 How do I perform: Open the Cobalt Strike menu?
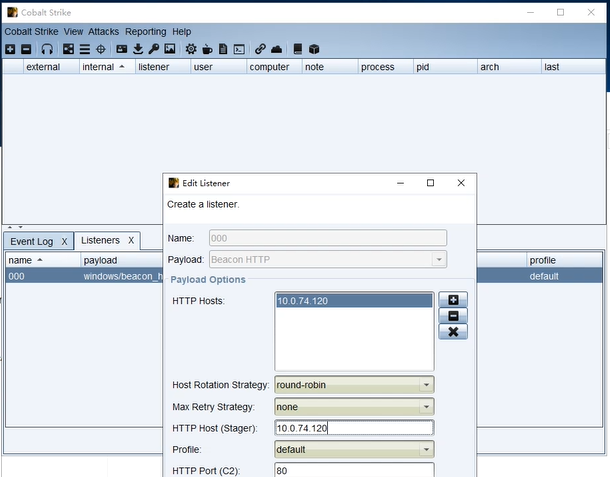coord(32,32)
